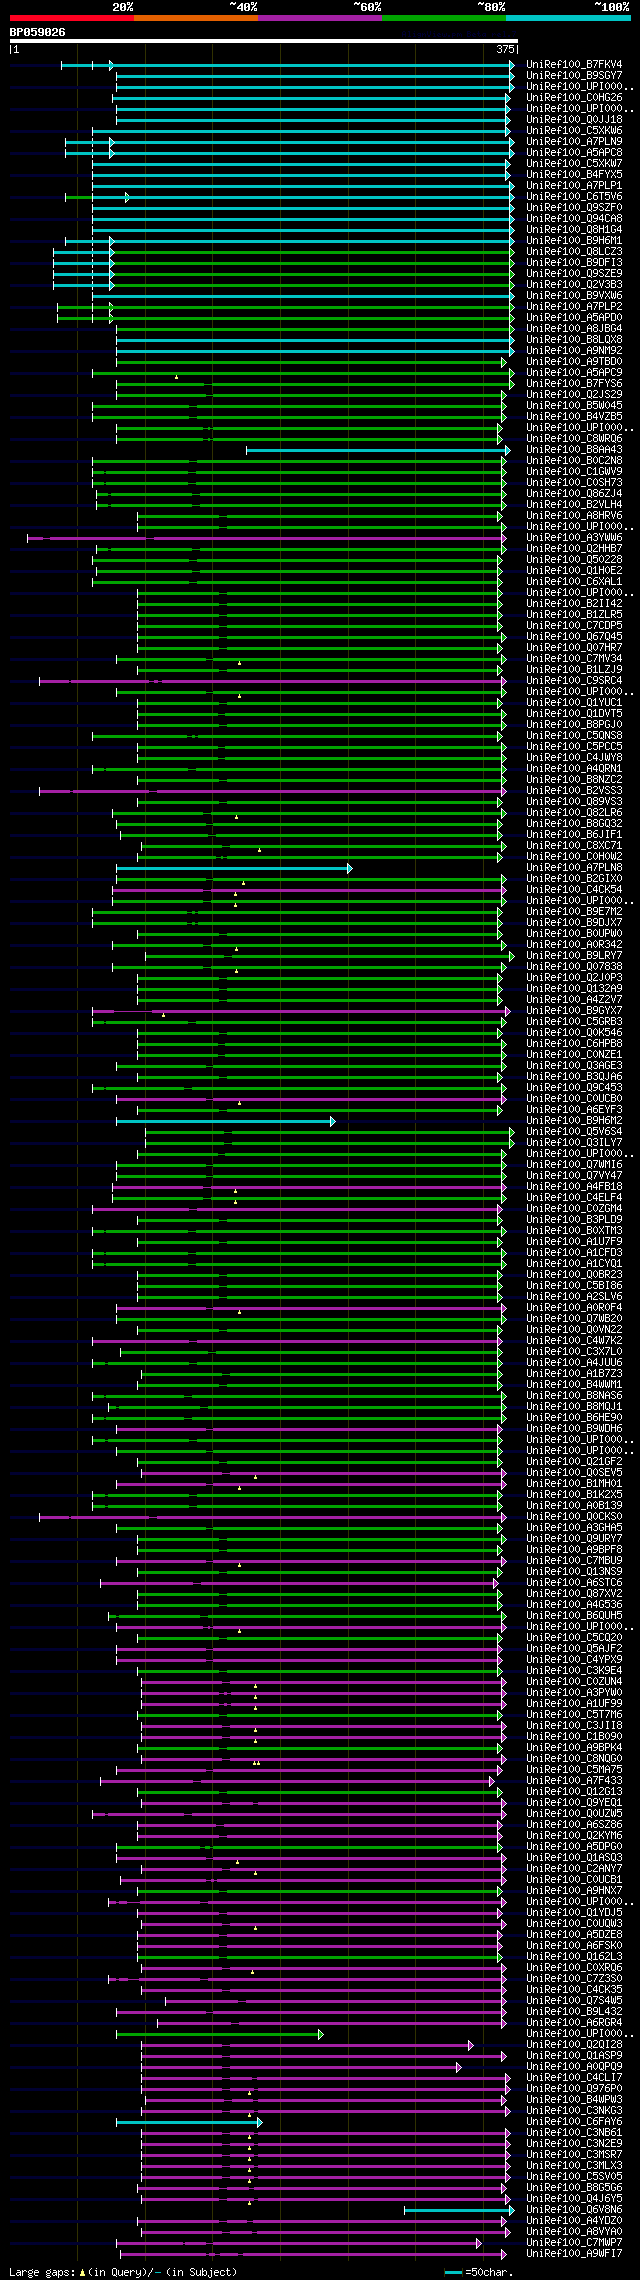The height and width of the screenshot is (2280, 640).
Task: Select the UniRef100_A9TBD0 label
Action: pyautogui.click(x=574, y=362)
